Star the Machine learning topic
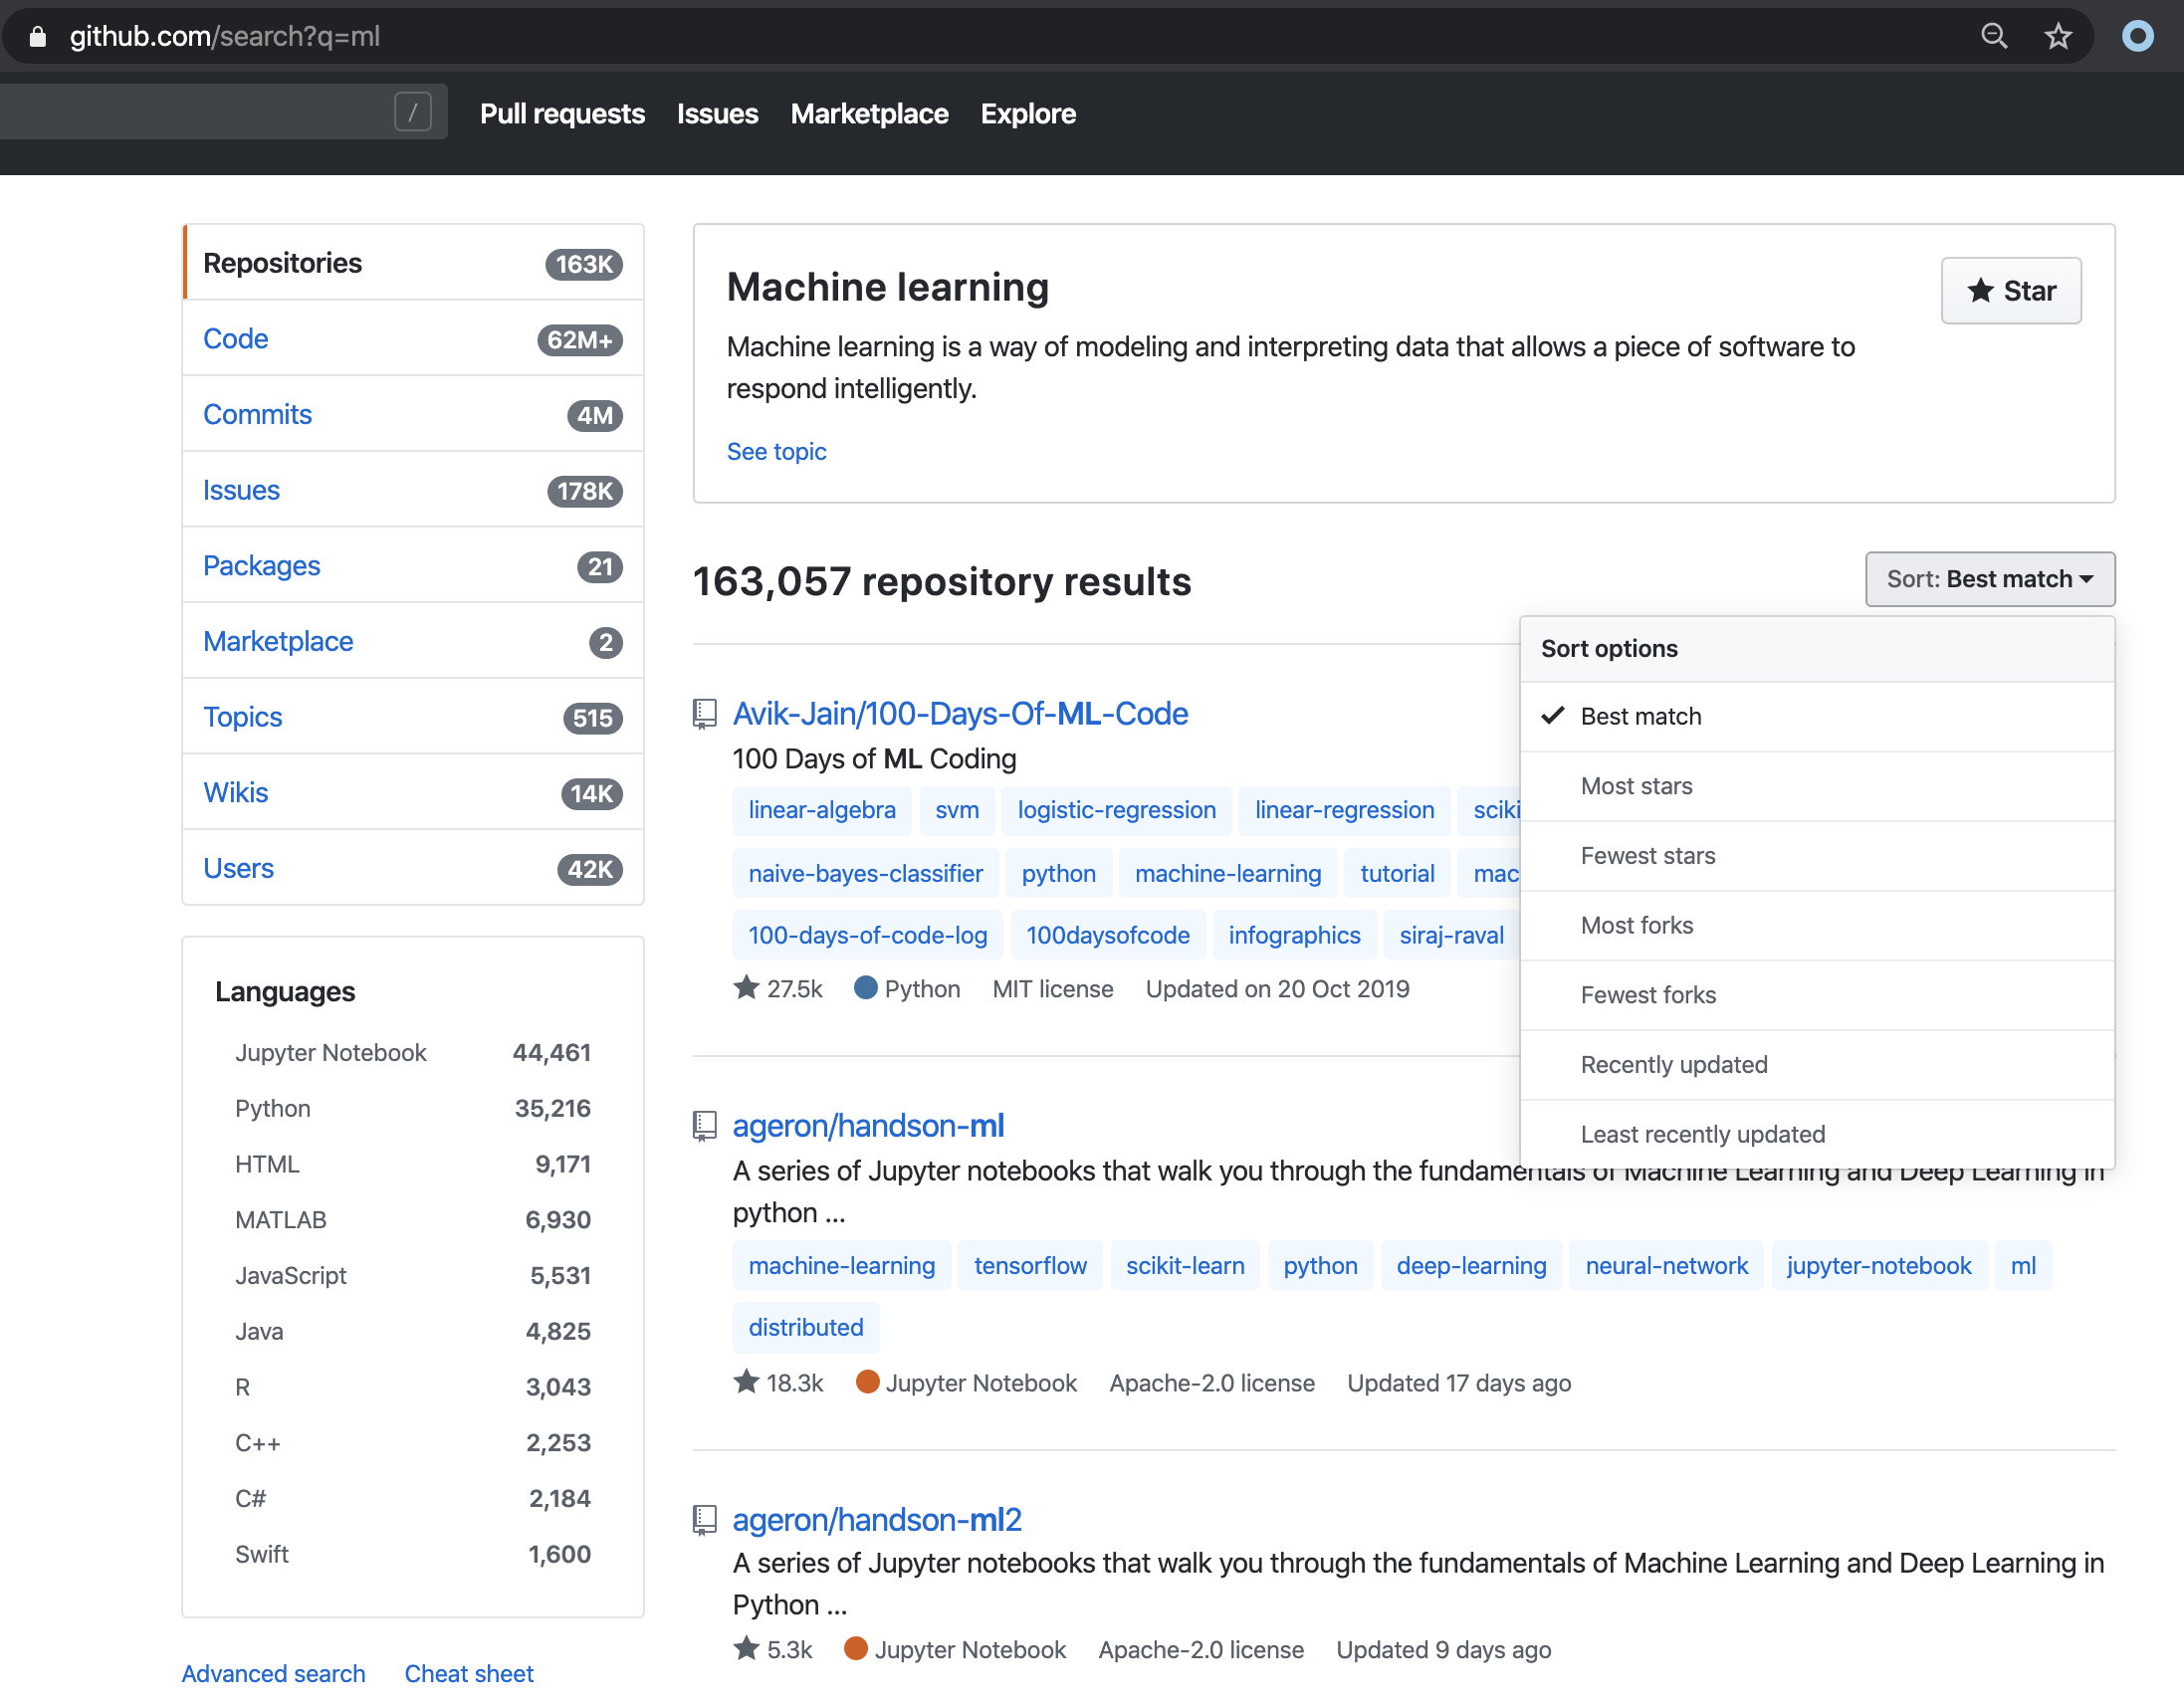Image resolution: width=2184 pixels, height=1706 pixels. [2010, 291]
